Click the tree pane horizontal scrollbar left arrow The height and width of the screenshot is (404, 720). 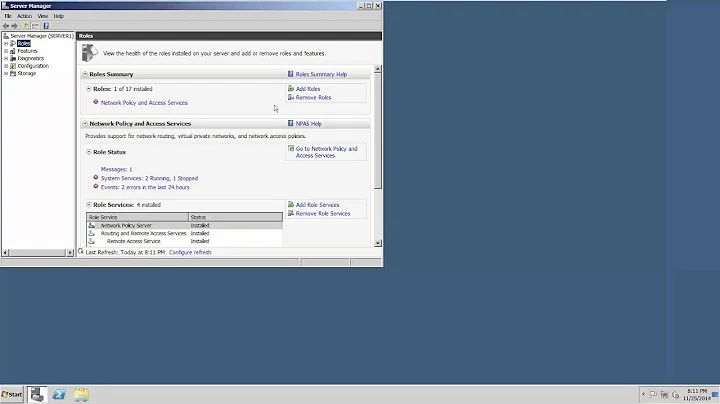pyautogui.click(x=5, y=252)
